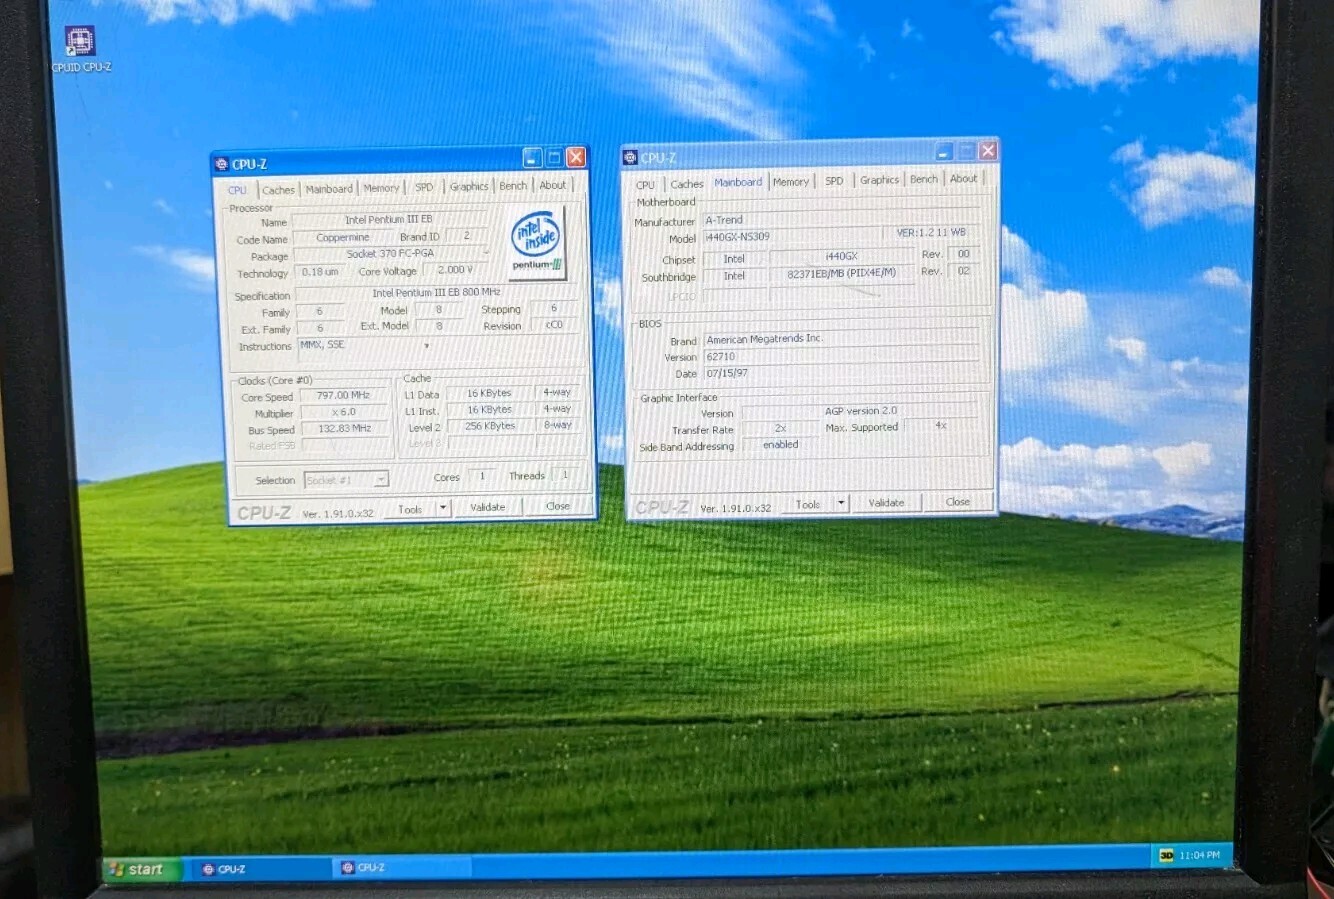Open the Mainboard tab in left CPU-Z window
This screenshot has height=899, width=1334.
[329, 188]
